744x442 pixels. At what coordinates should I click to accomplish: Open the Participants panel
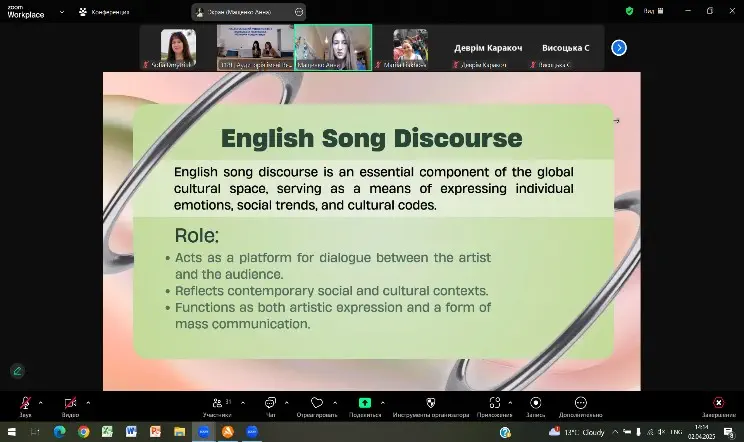click(x=216, y=403)
